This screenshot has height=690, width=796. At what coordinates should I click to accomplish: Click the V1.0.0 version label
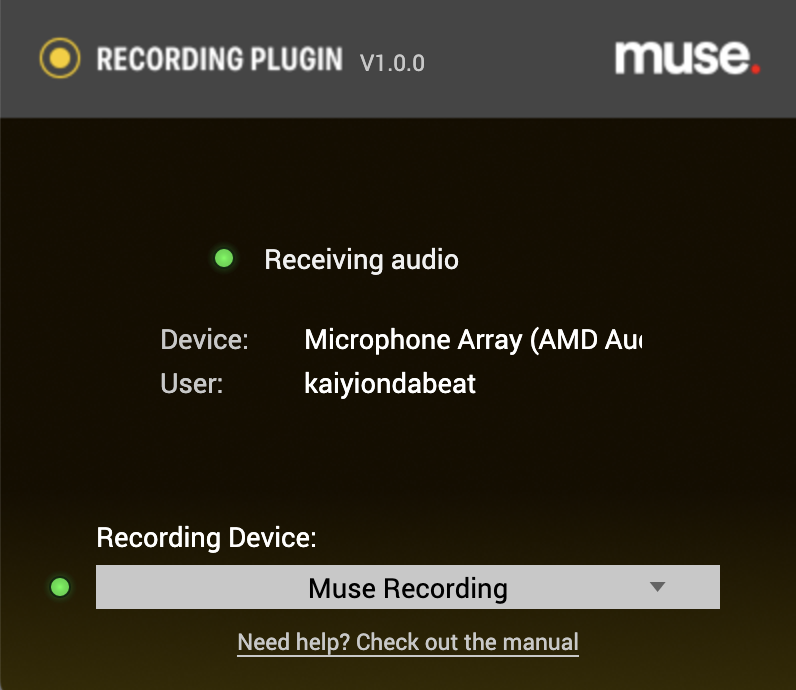[392, 63]
